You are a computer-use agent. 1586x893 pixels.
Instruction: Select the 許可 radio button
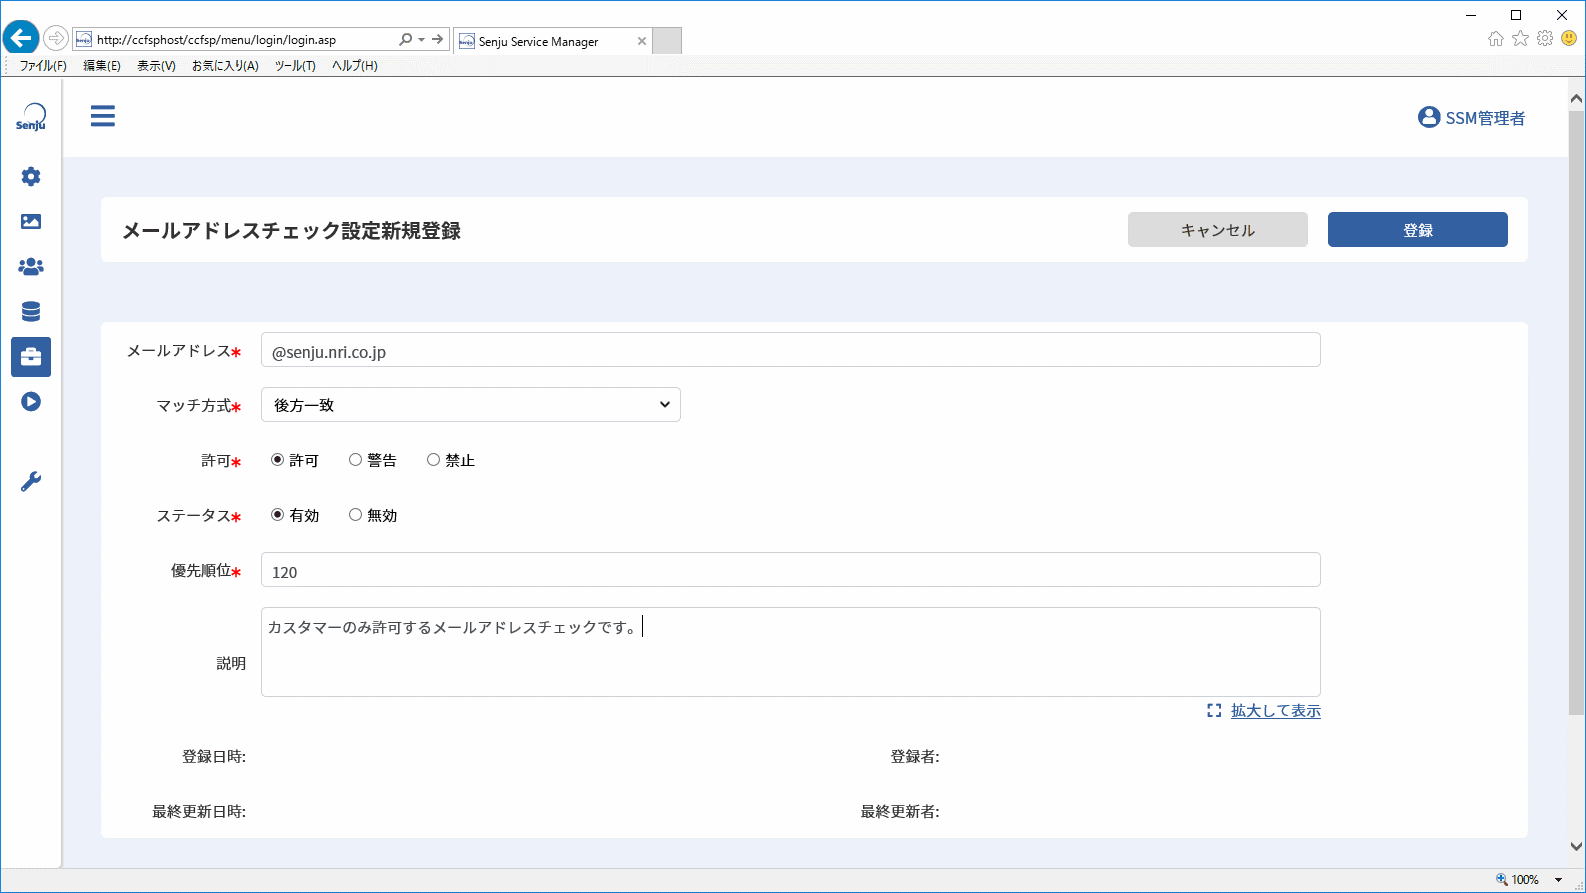click(x=278, y=460)
